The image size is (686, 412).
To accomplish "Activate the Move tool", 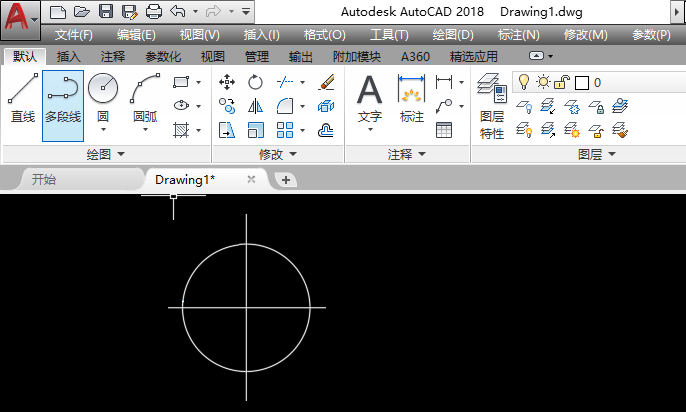I will tap(227, 82).
